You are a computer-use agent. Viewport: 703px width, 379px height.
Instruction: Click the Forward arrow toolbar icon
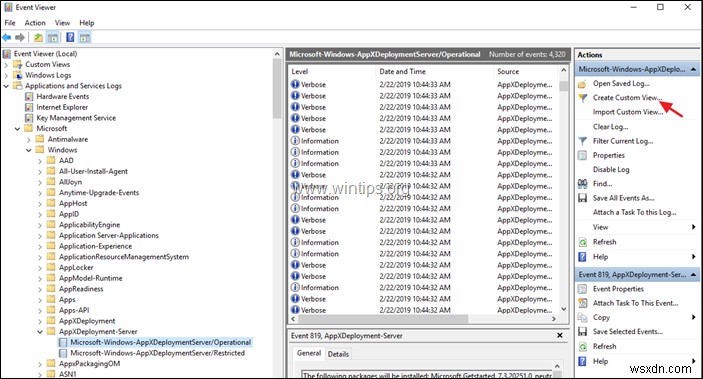[20, 38]
